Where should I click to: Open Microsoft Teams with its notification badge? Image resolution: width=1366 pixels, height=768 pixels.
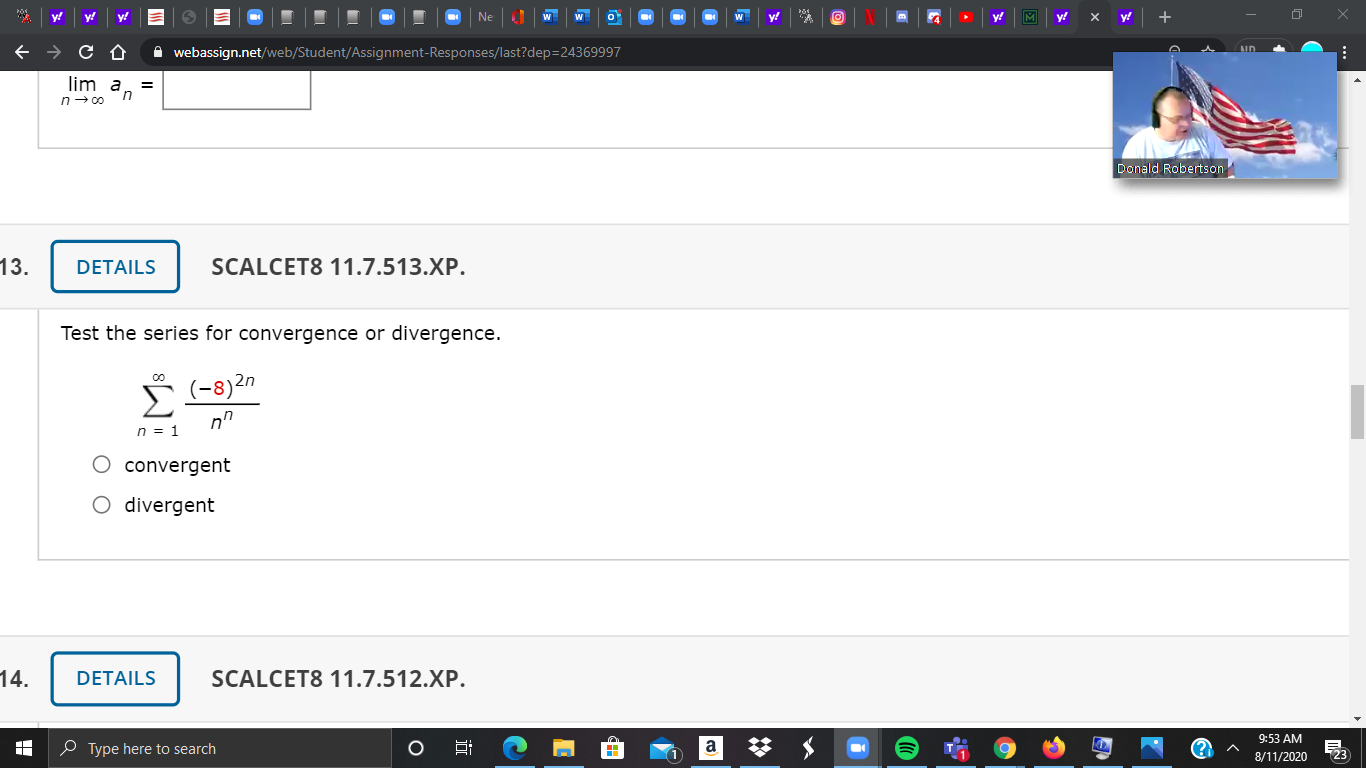[957, 748]
